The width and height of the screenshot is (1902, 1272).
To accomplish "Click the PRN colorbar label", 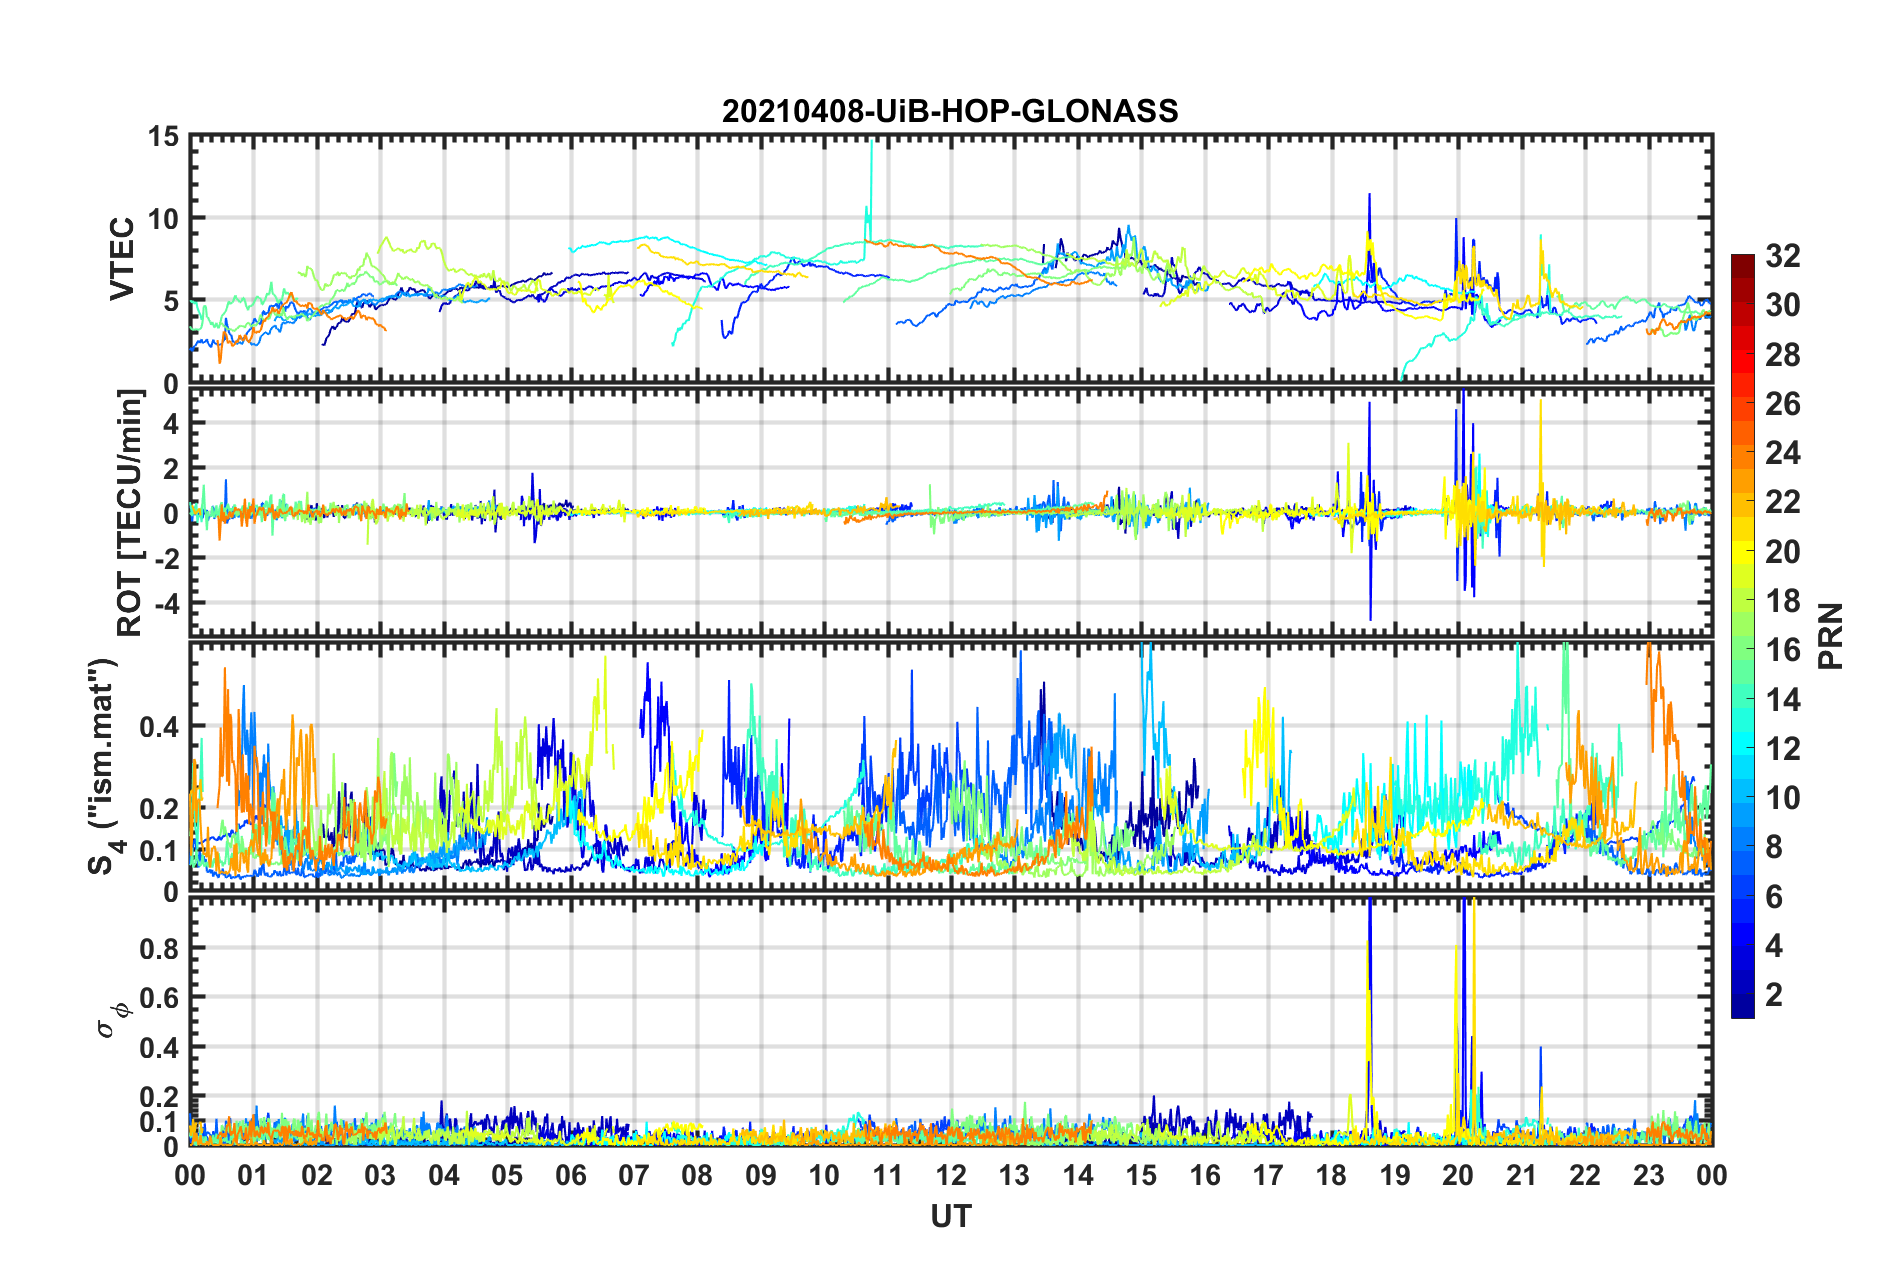I will point(1830,636).
